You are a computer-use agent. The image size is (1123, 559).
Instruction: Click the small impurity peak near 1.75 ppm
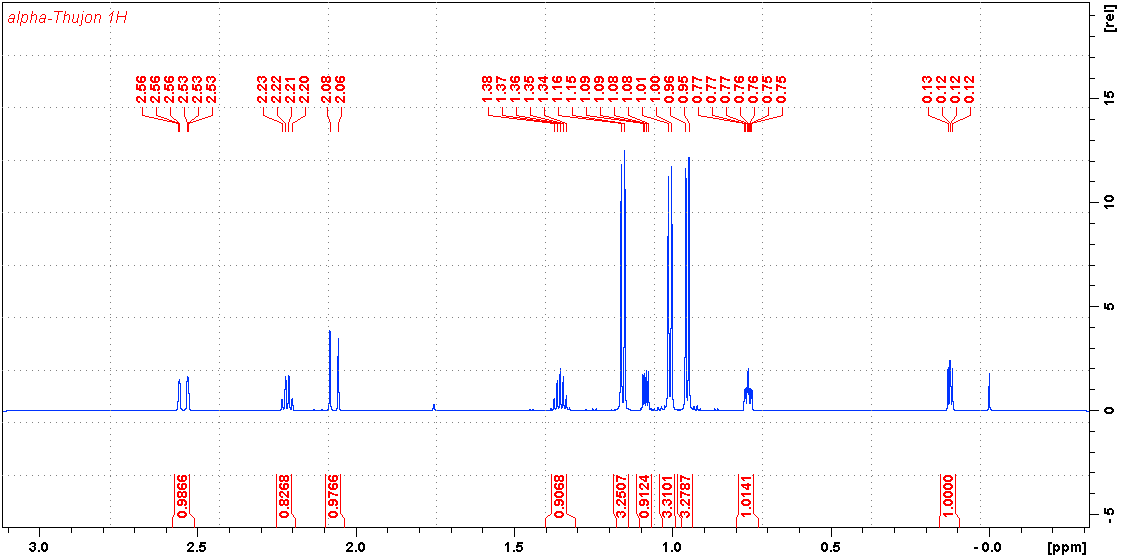pyautogui.click(x=433, y=406)
